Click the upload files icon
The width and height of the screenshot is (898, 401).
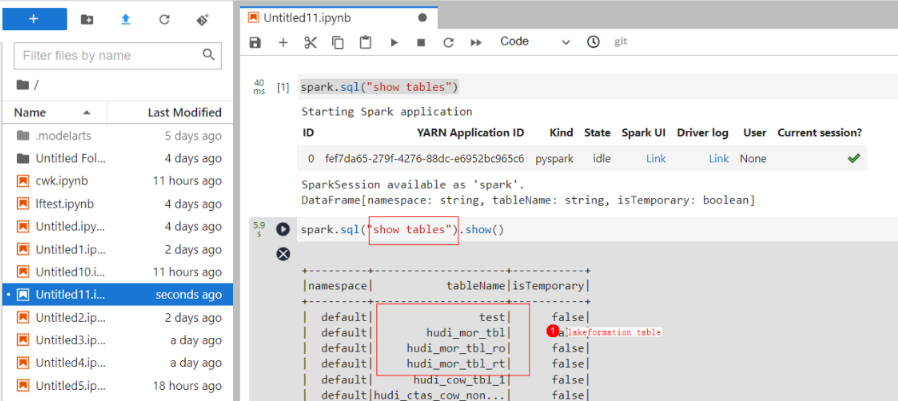pos(126,19)
